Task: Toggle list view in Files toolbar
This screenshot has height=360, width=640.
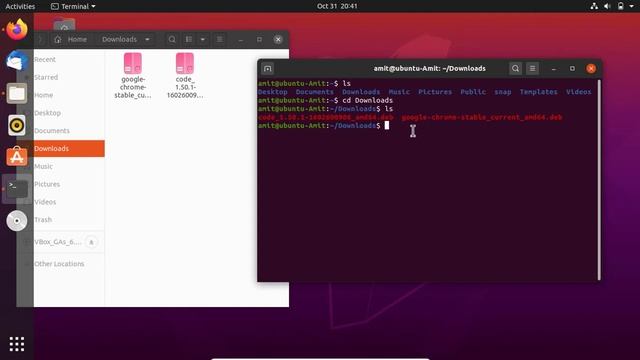Action: 189,40
